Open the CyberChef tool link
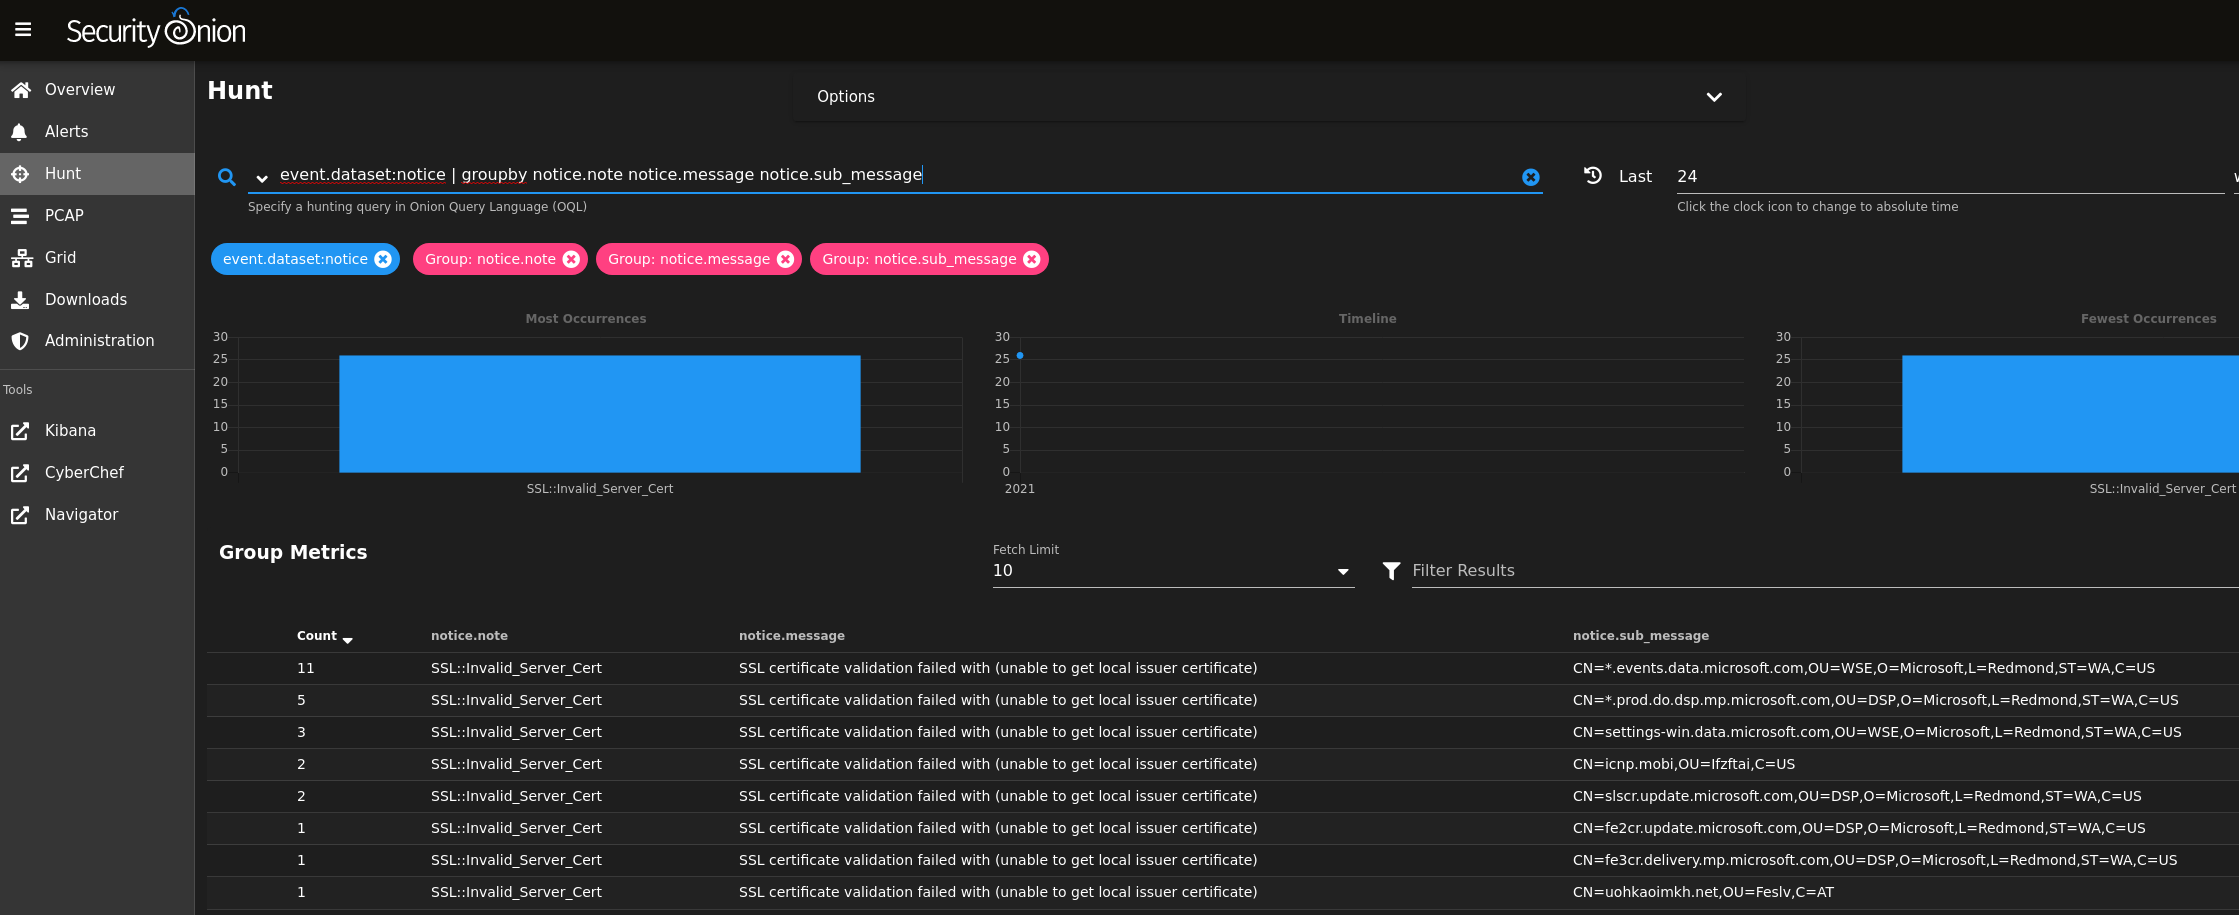The height and width of the screenshot is (915, 2239). pos(97,473)
